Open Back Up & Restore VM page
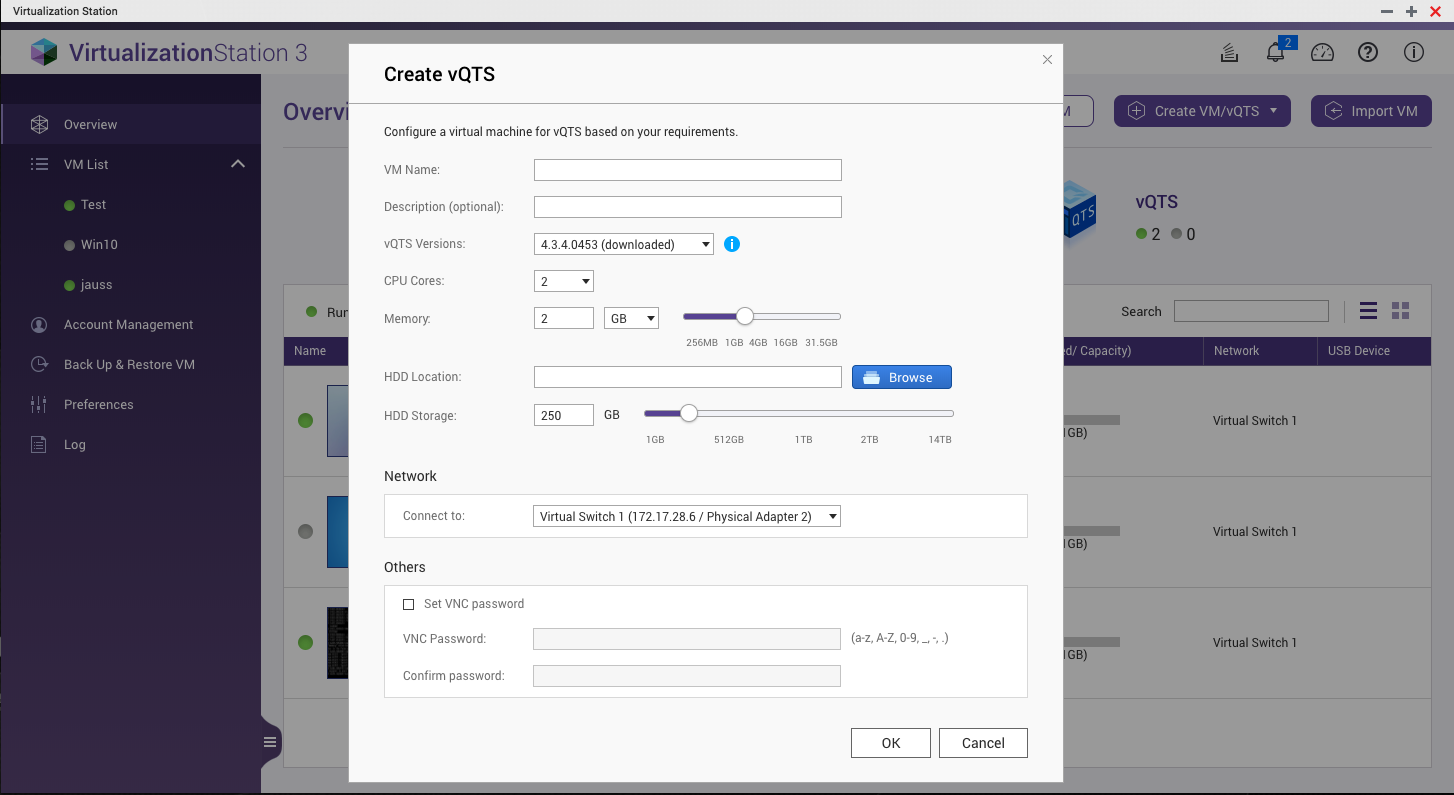This screenshot has height=795, width=1454. [x=129, y=365]
